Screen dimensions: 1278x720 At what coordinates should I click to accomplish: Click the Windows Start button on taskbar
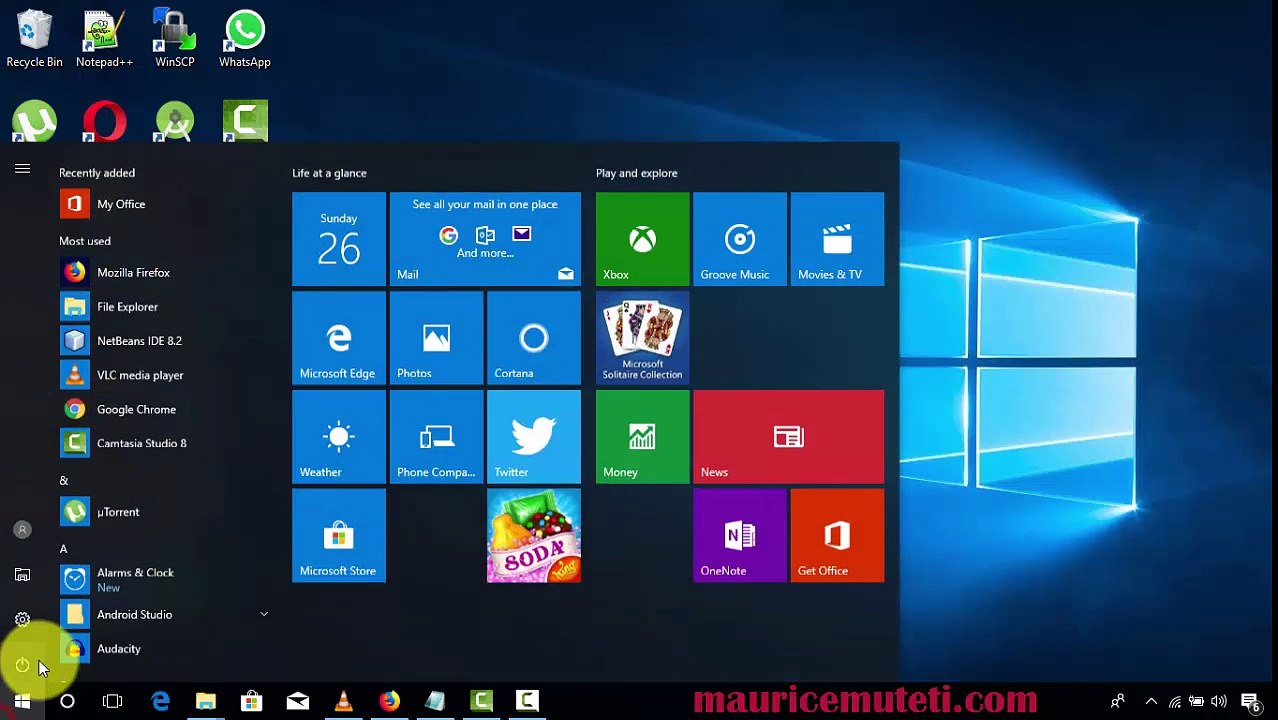22,702
